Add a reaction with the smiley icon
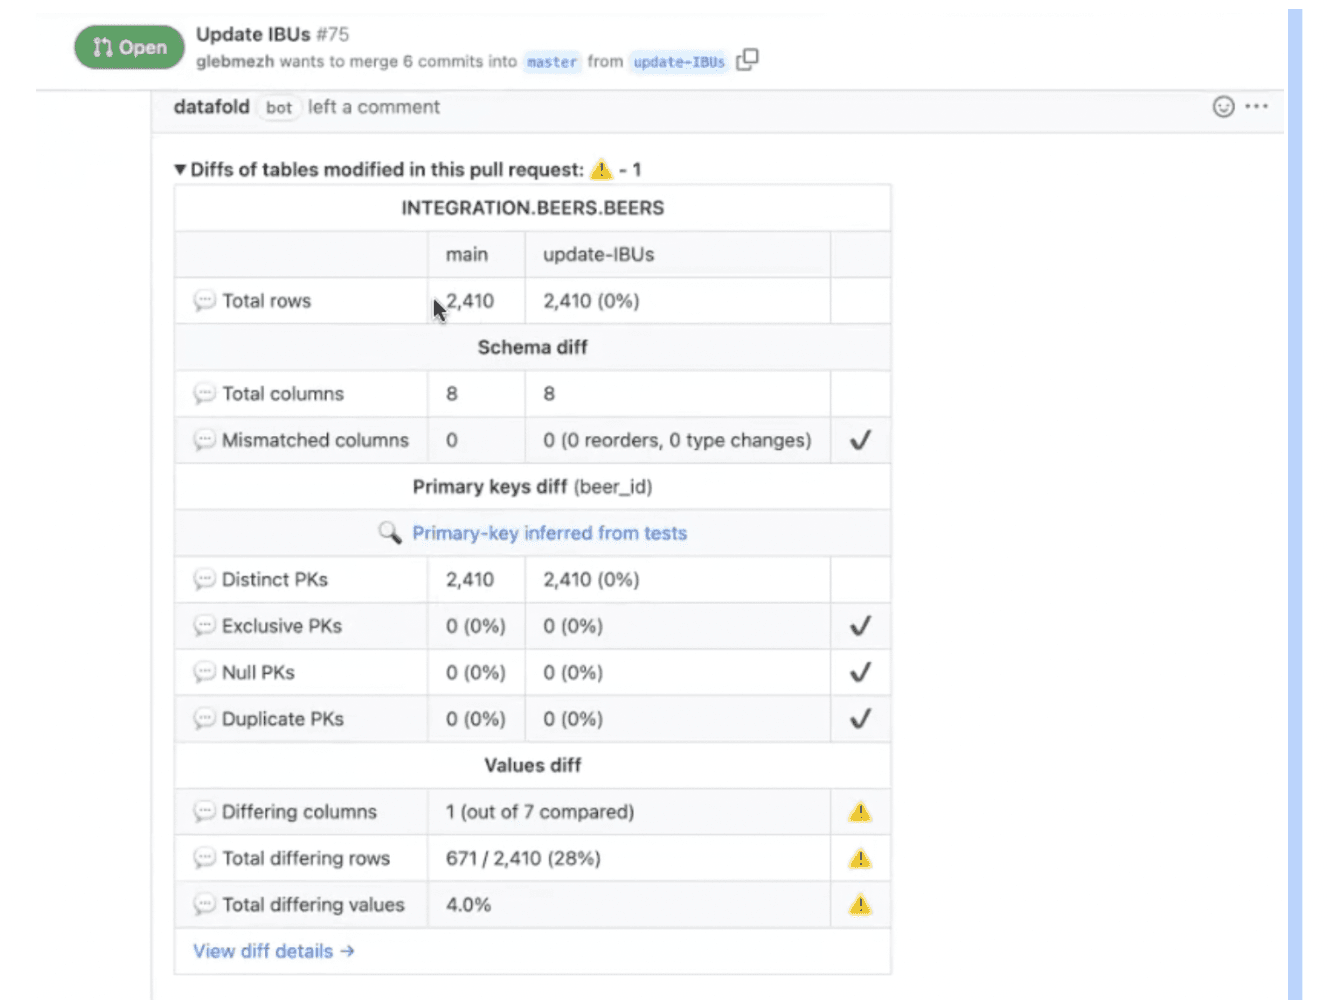This screenshot has width=1328, height=1000. pos(1222,106)
